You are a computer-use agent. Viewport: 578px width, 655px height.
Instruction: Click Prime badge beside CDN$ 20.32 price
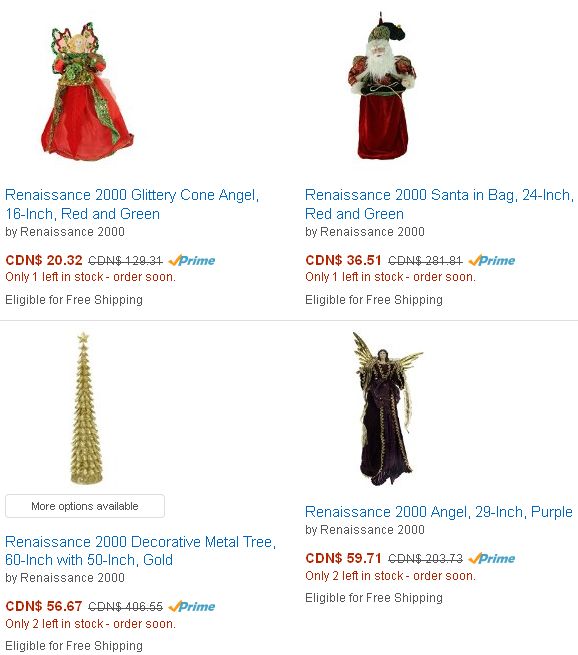192,260
